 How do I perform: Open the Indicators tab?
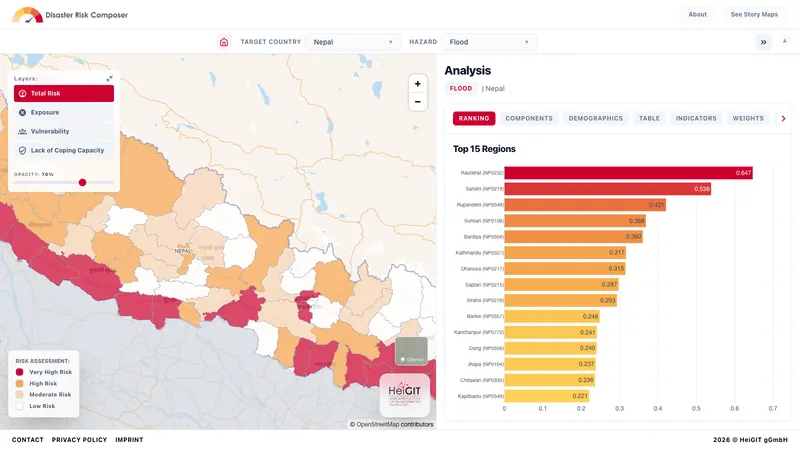(x=696, y=118)
